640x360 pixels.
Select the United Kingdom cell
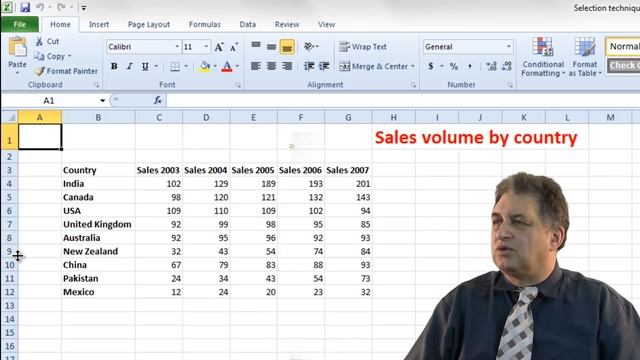(x=98, y=224)
